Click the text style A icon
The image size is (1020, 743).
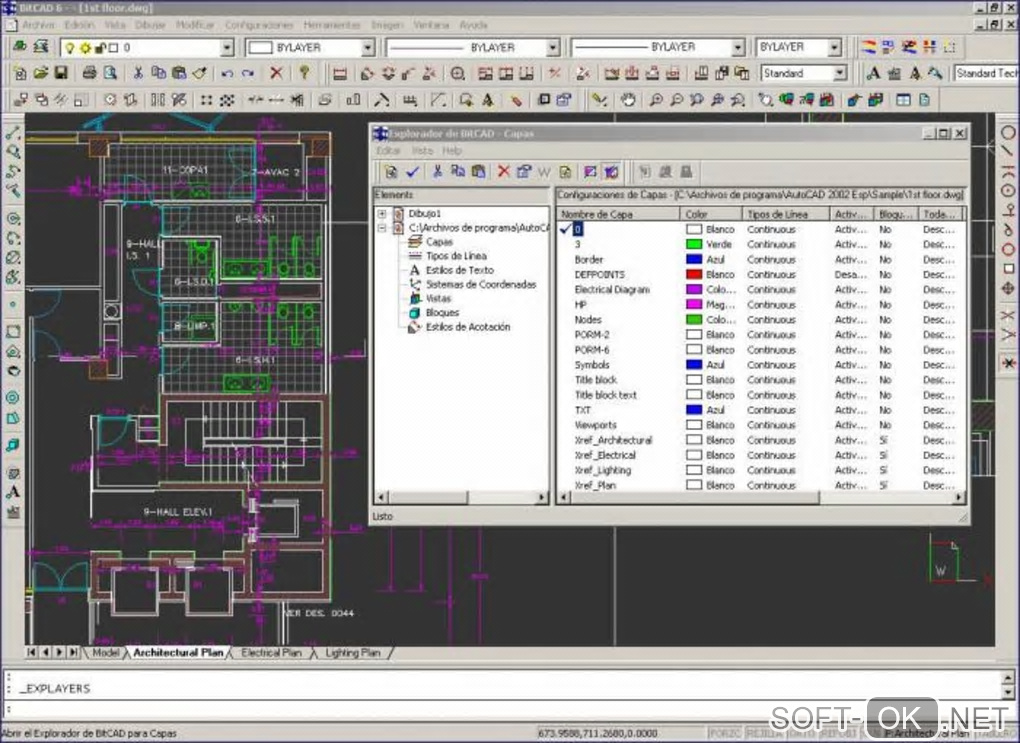873,73
